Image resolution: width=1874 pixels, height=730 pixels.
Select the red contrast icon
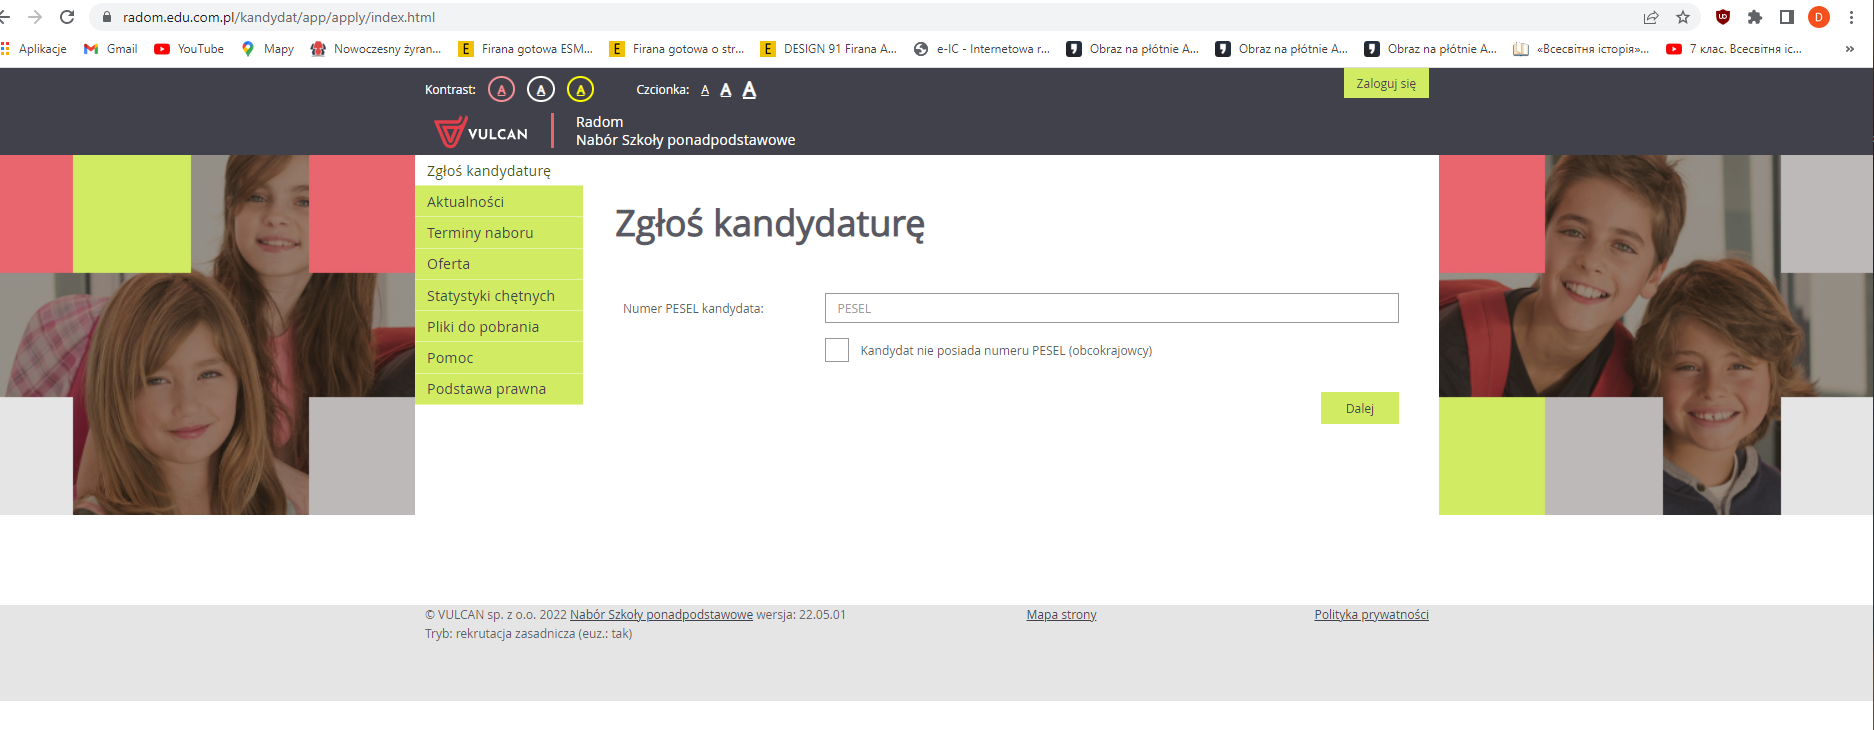[x=501, y=90]
